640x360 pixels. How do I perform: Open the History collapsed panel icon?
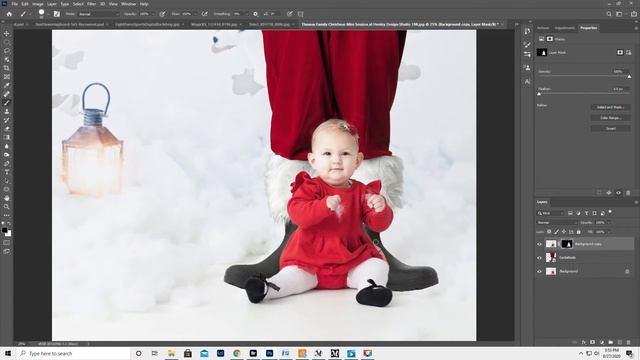(x=527, y=31)
